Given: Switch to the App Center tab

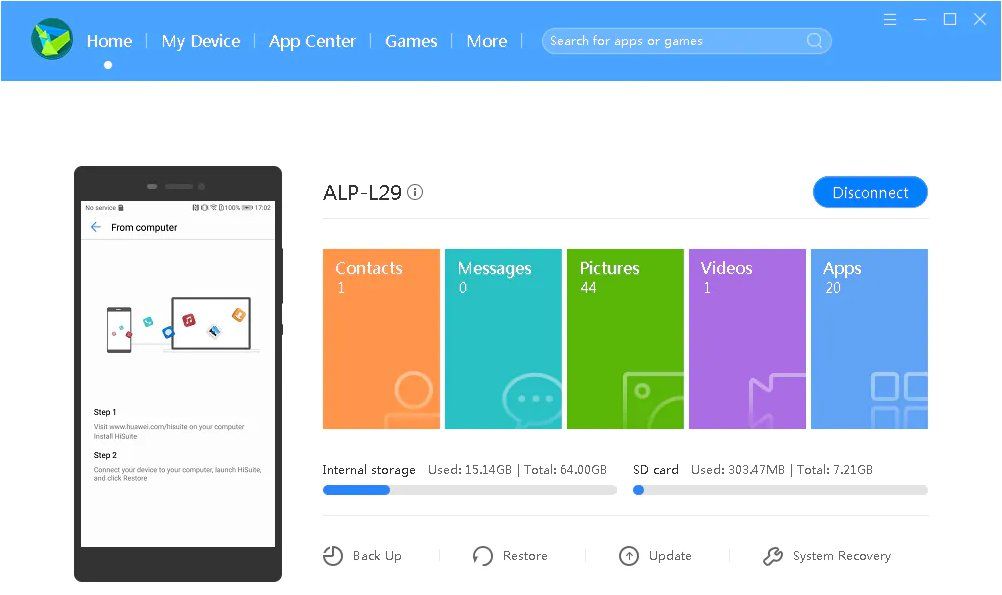Looking at the screenshot, I should (x=312, y=41).
